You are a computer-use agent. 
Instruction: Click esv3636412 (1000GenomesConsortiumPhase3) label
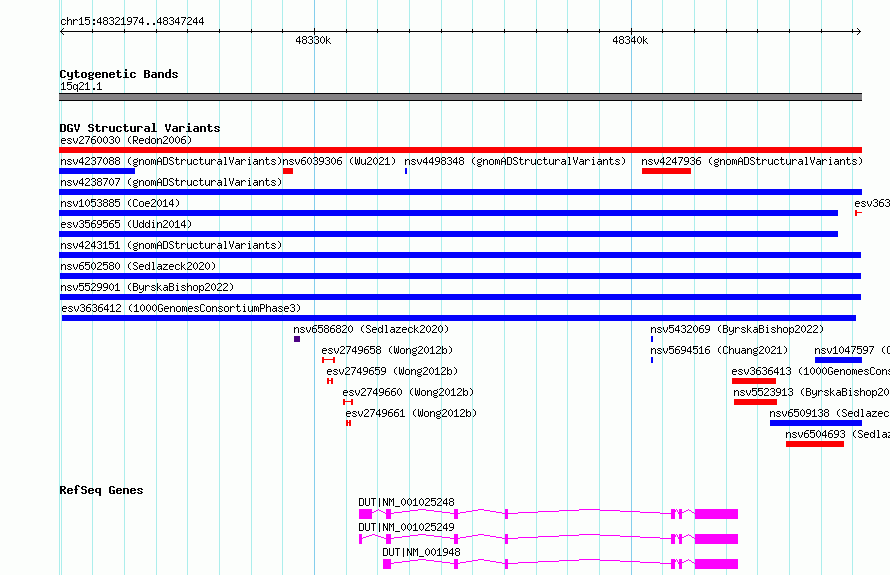click(181, 308)
